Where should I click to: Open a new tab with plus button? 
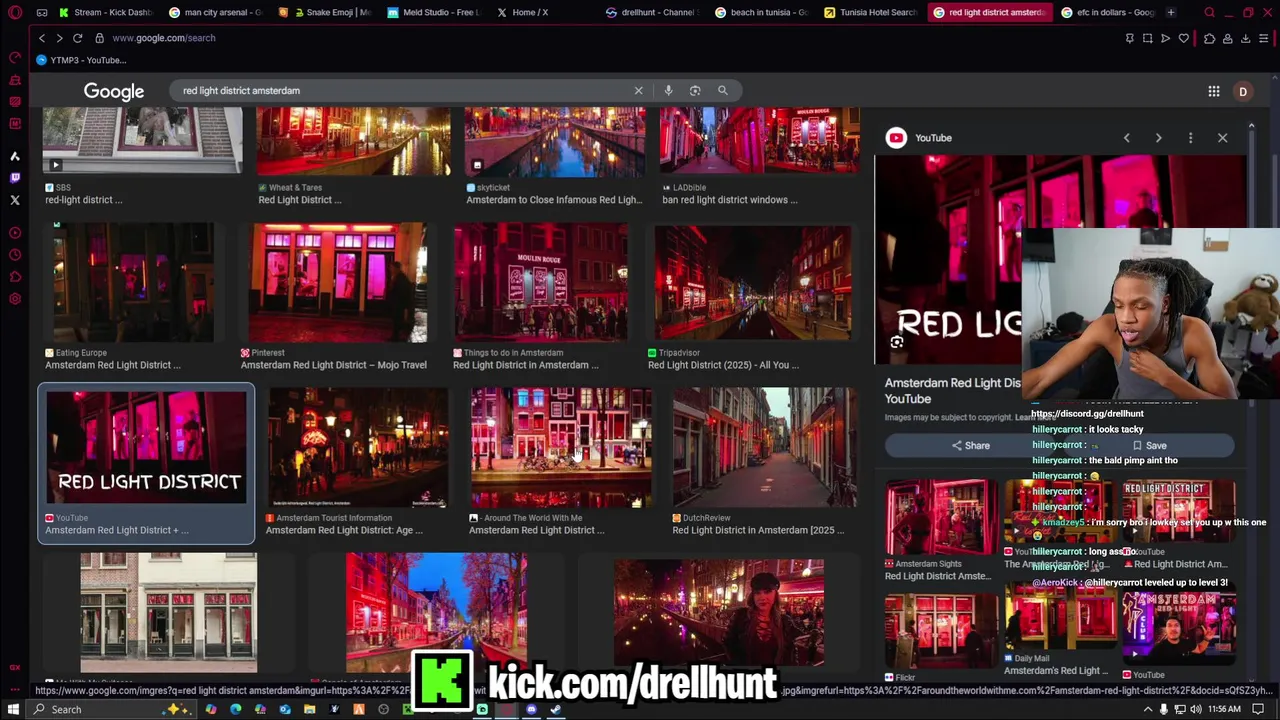(x=1171, y=12)
